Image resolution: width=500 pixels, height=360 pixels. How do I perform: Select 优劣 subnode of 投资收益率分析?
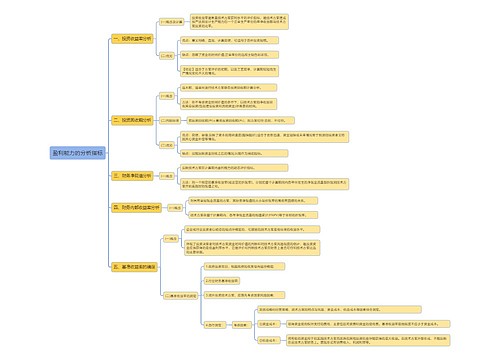point(167,56)
